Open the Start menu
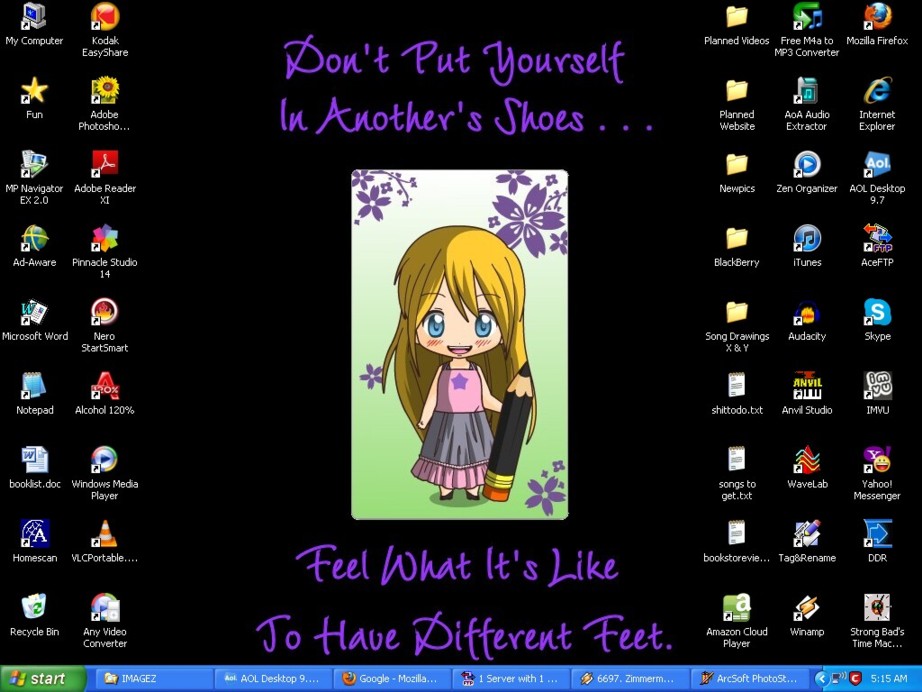This screenshot has height=692, width=922. [38, 678]
